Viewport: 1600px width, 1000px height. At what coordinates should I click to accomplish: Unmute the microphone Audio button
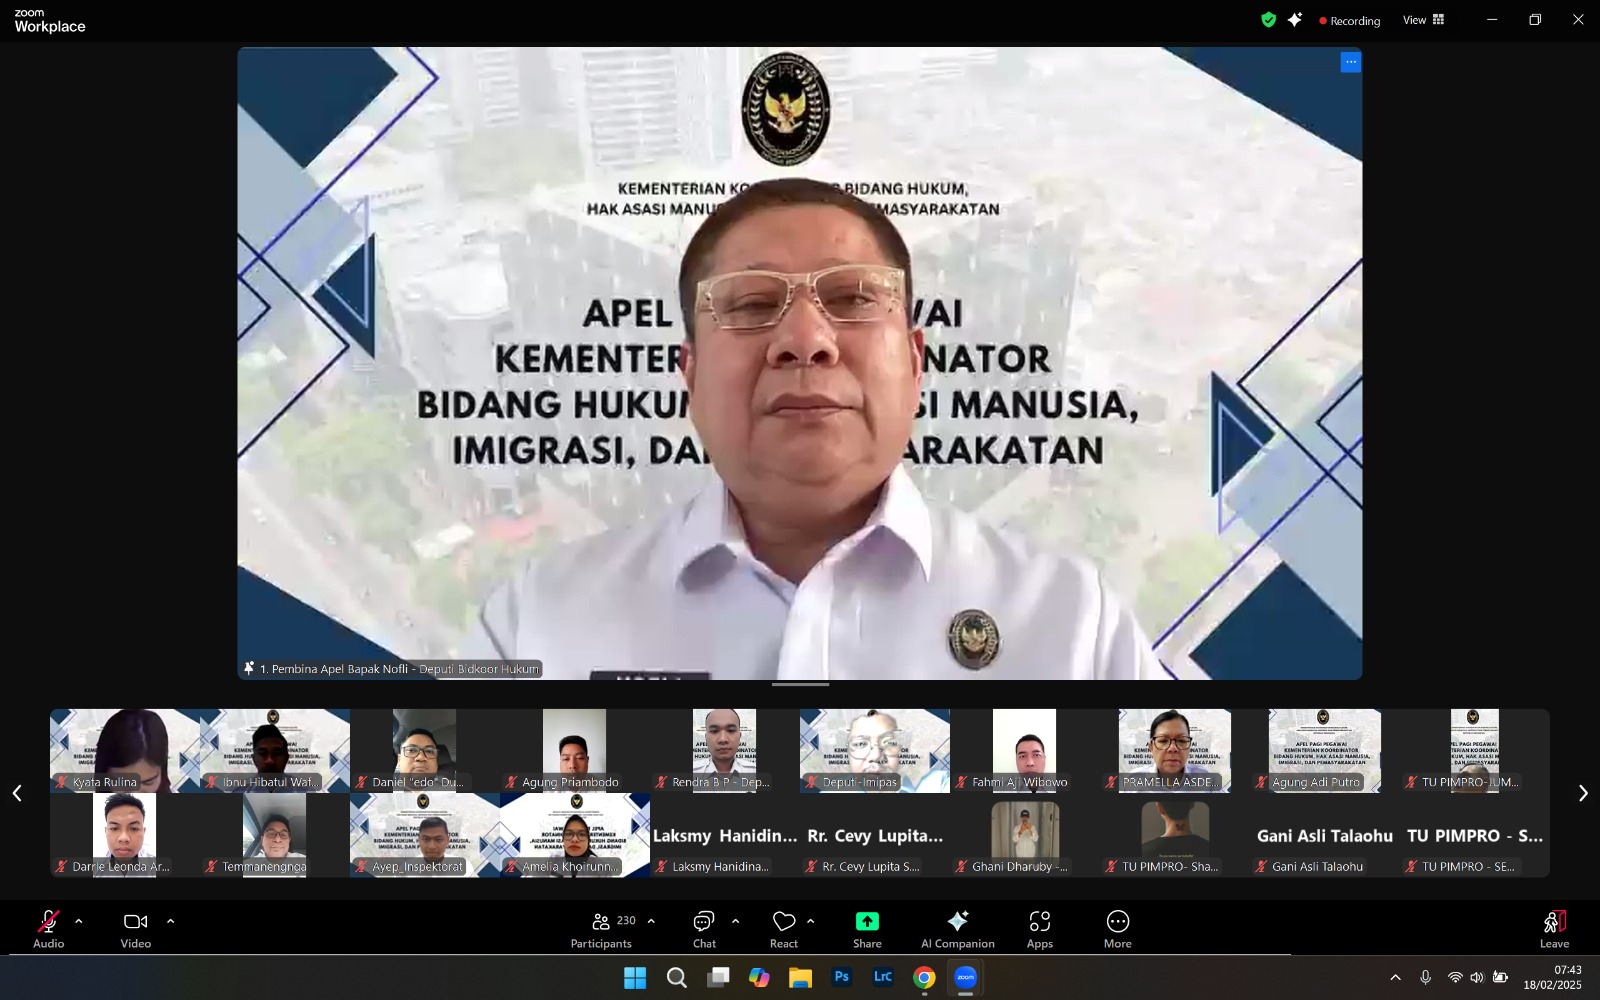pos(48,928)
